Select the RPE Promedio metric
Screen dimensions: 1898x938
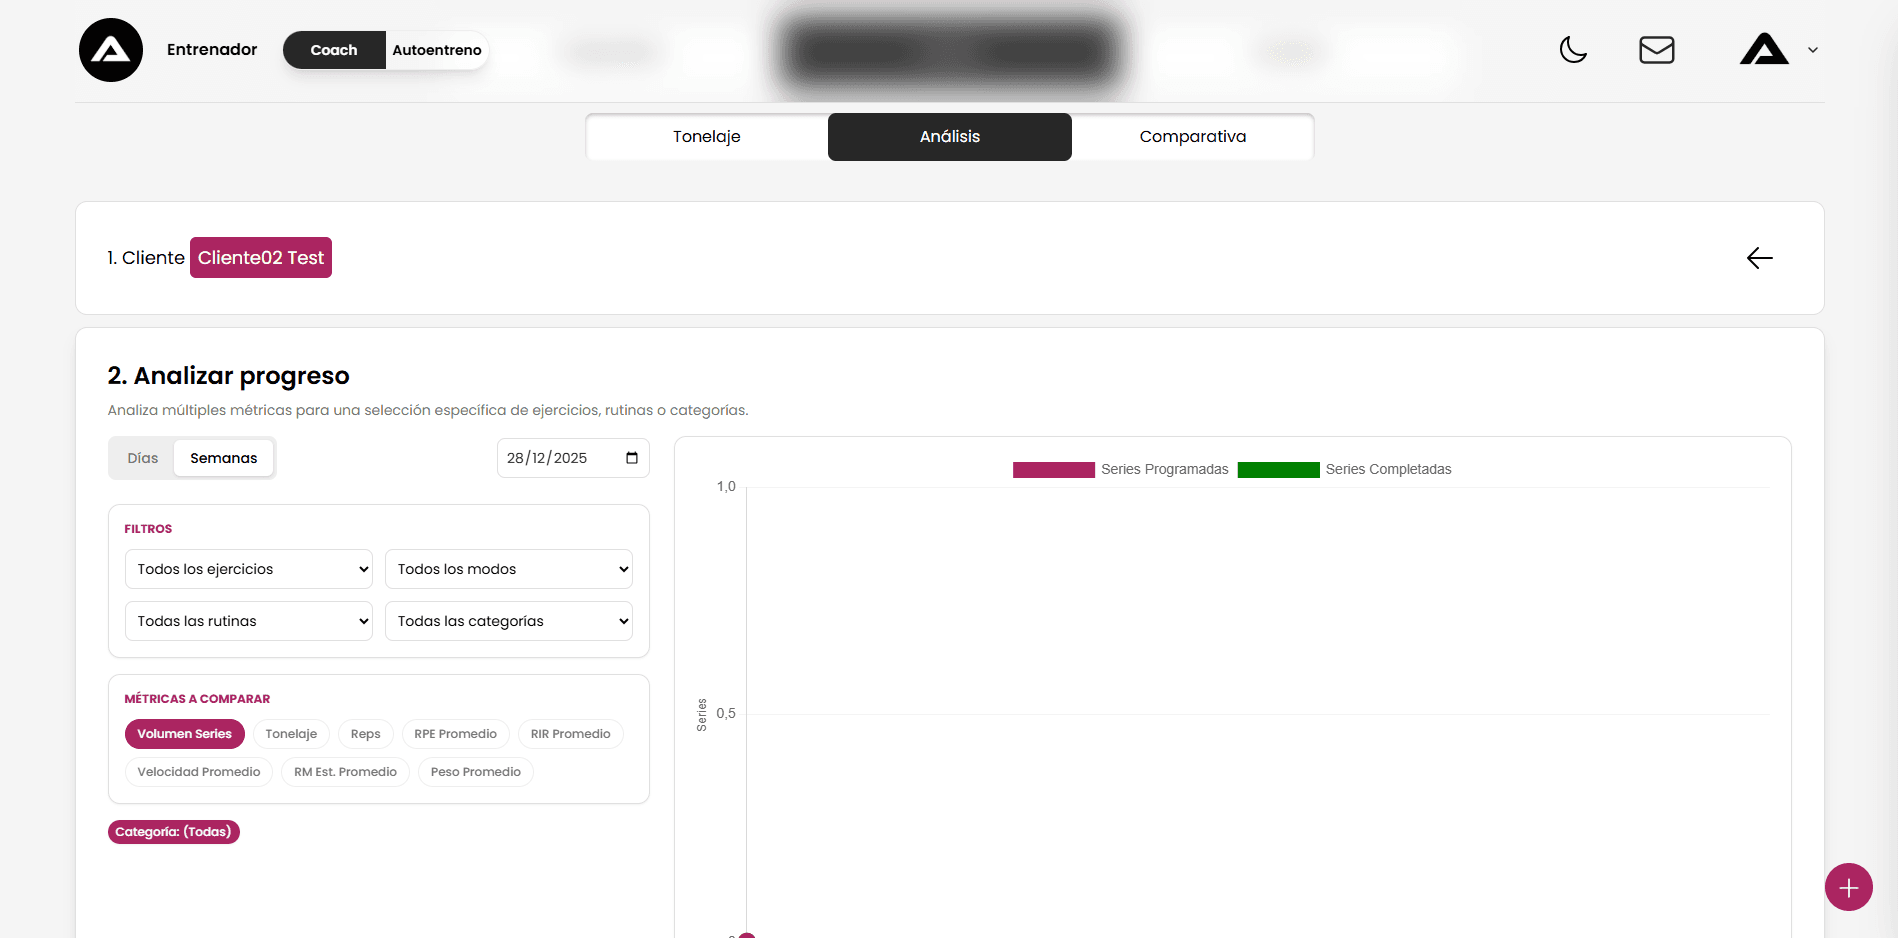click(x=455, y=734)
